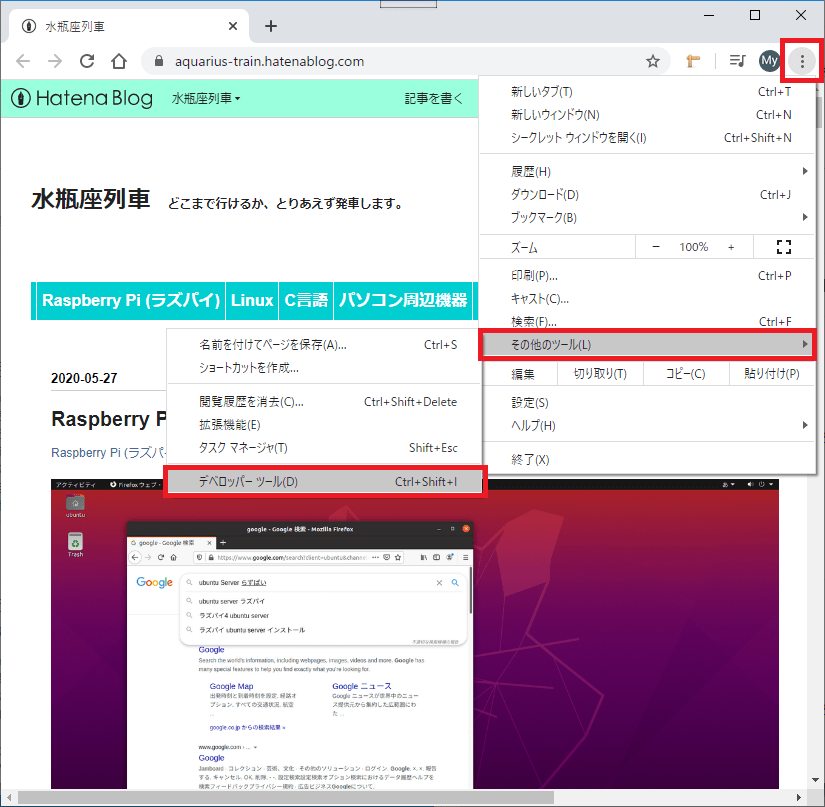Open シークレット ウィンドウを開く(I)
The height and width of the screenshot is (807, 825).
648,138
